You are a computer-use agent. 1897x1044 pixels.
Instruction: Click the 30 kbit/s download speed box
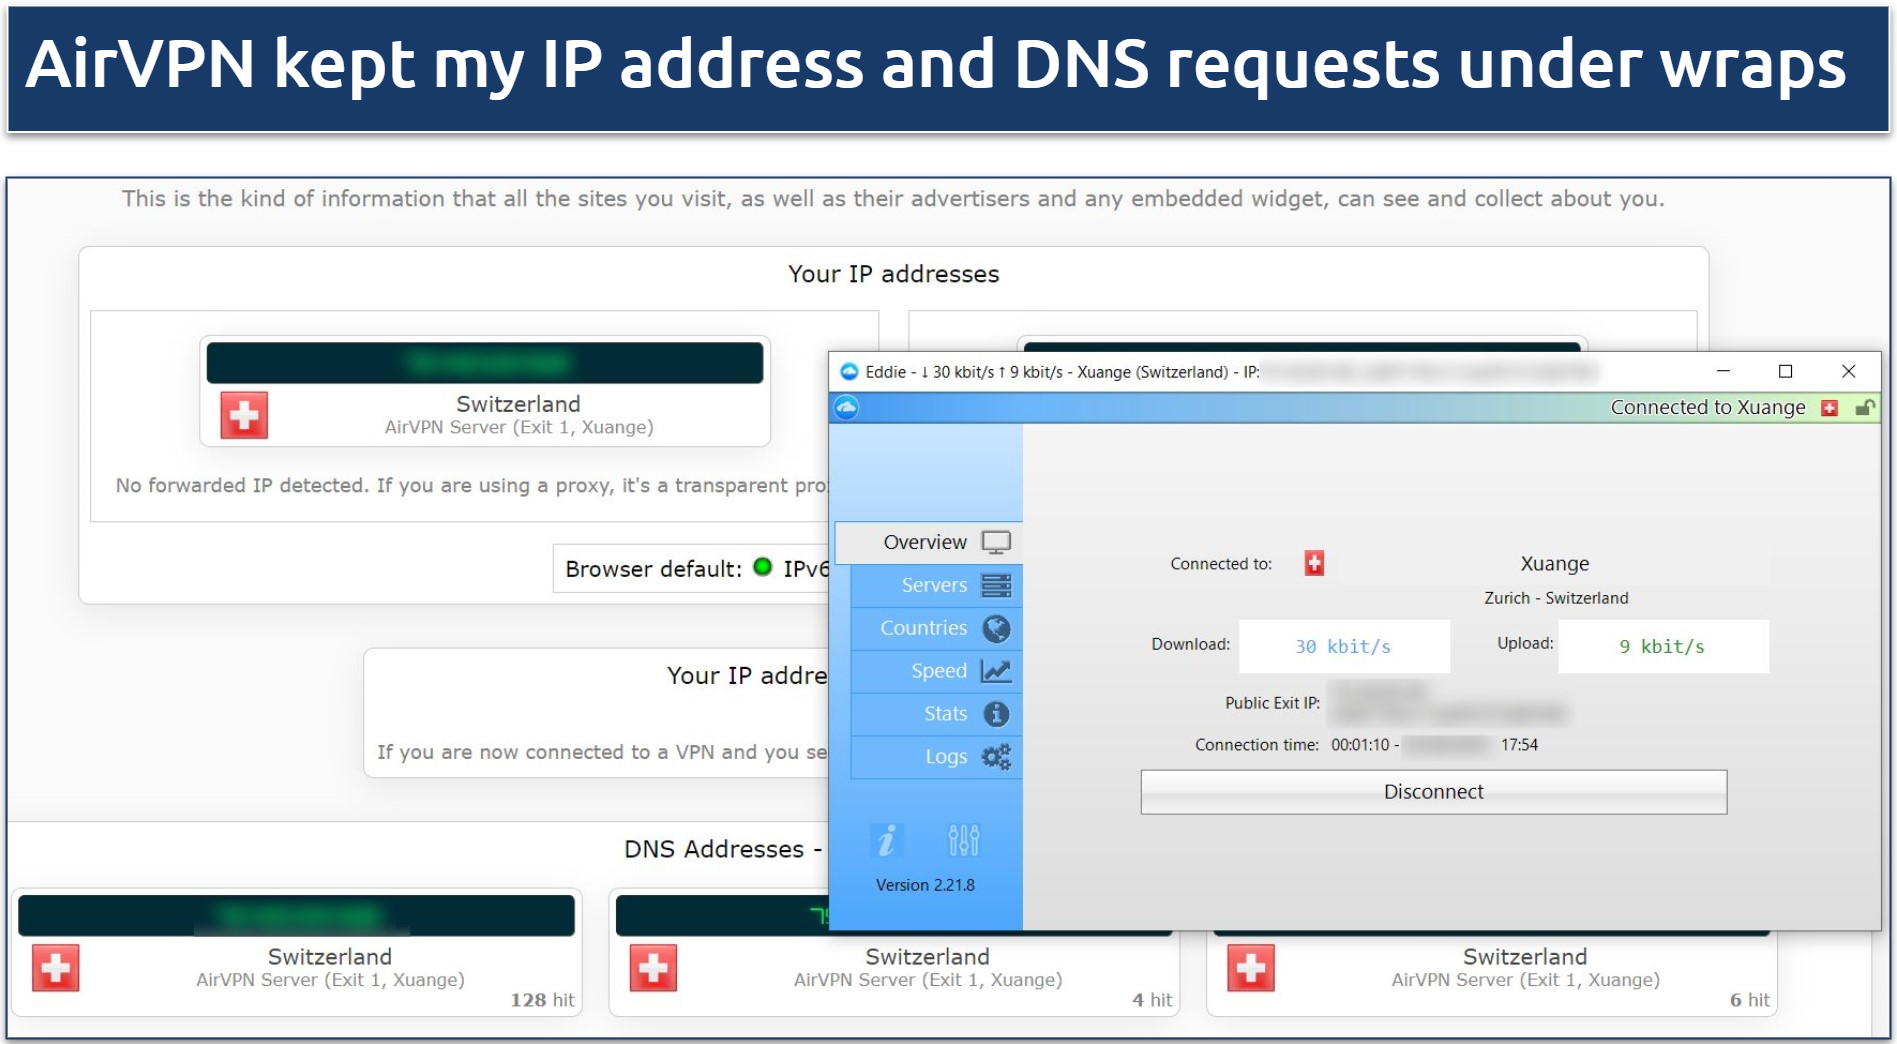point(1343,646)
